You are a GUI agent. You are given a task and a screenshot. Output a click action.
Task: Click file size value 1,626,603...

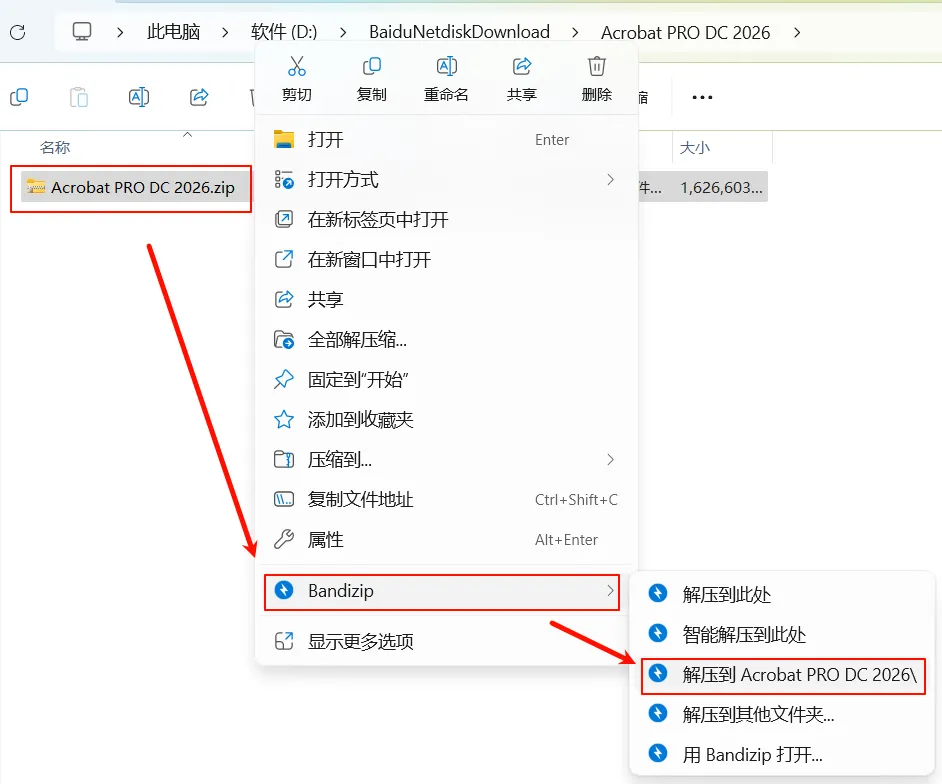pyautogui.click(x=722, y=187)
